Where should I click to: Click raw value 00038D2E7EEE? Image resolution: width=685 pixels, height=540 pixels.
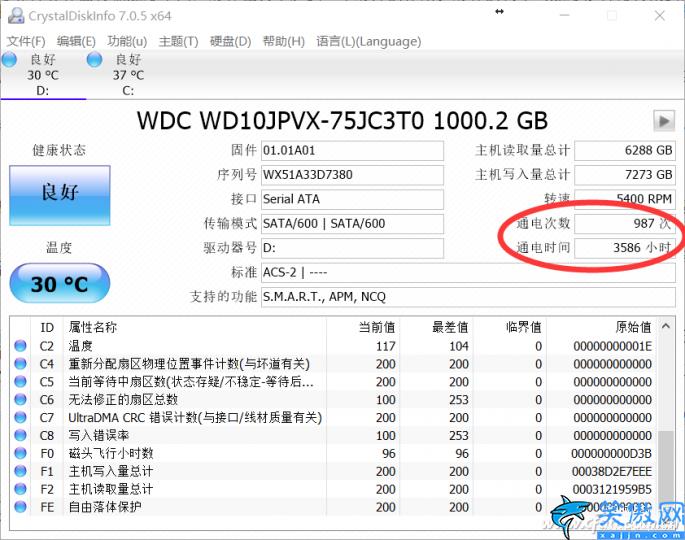coord(612,472)
